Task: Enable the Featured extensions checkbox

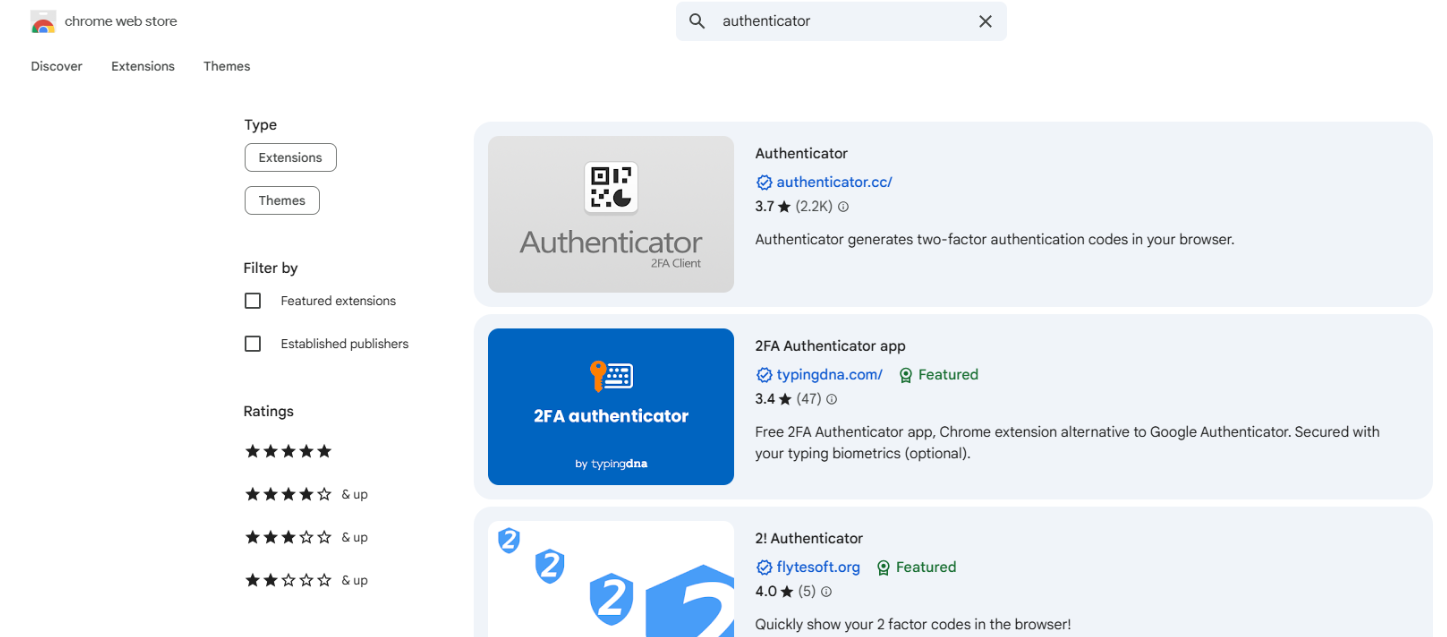Action: click(253, 301)
